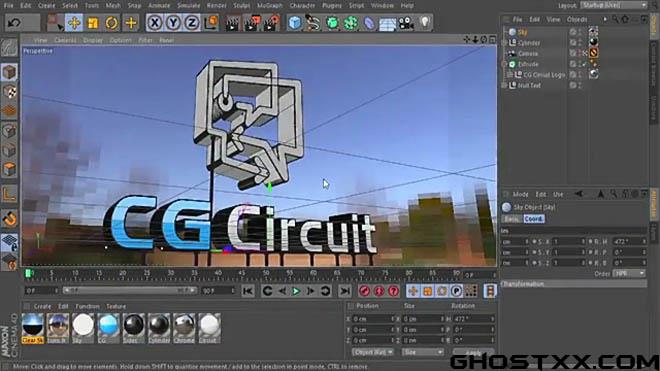660x371 pixels.
Task: Add a Cube primitive object
Action: pyautogui.click(x=295, y=23)
